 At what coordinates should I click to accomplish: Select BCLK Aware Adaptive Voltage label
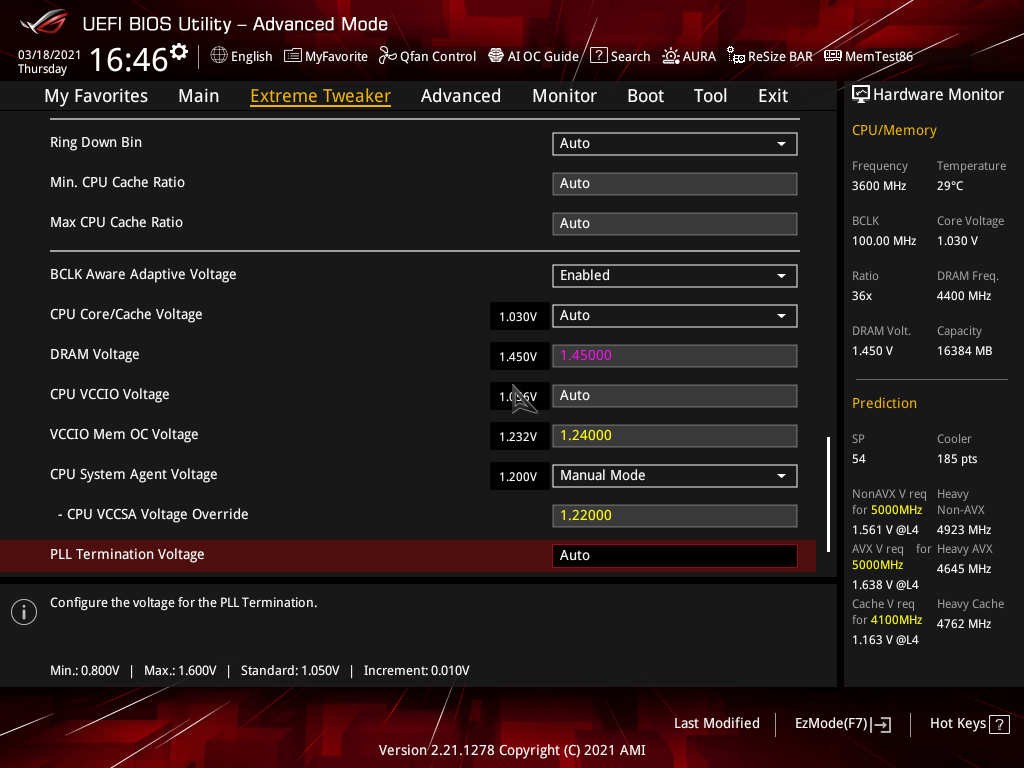click(143, 274)
